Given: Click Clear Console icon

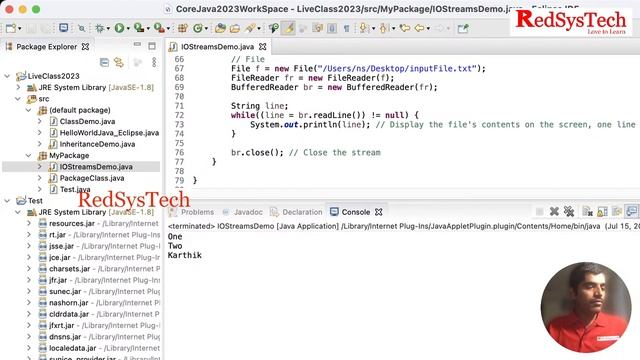Looking at the screenshot, I should 587,211.
